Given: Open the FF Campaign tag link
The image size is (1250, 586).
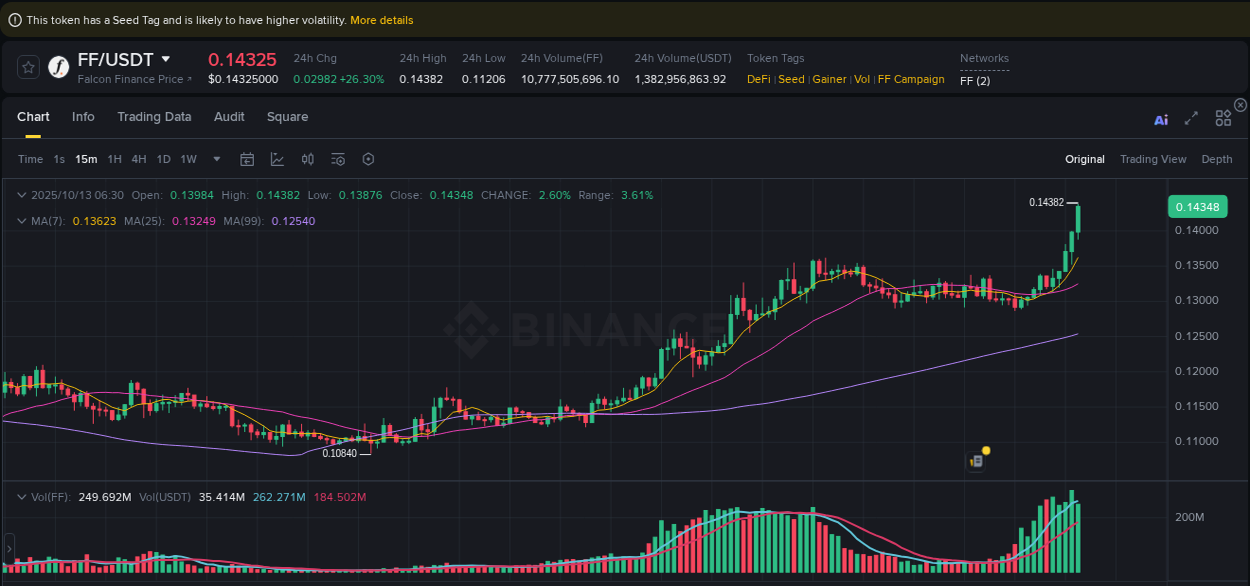Looking at the screenshot, I should (911, 79).
